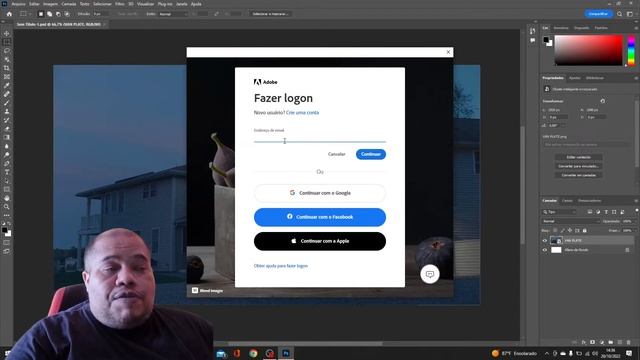The image size is (640, 360).
Task: Open the Color panel options menu
Action: [636, 28]
